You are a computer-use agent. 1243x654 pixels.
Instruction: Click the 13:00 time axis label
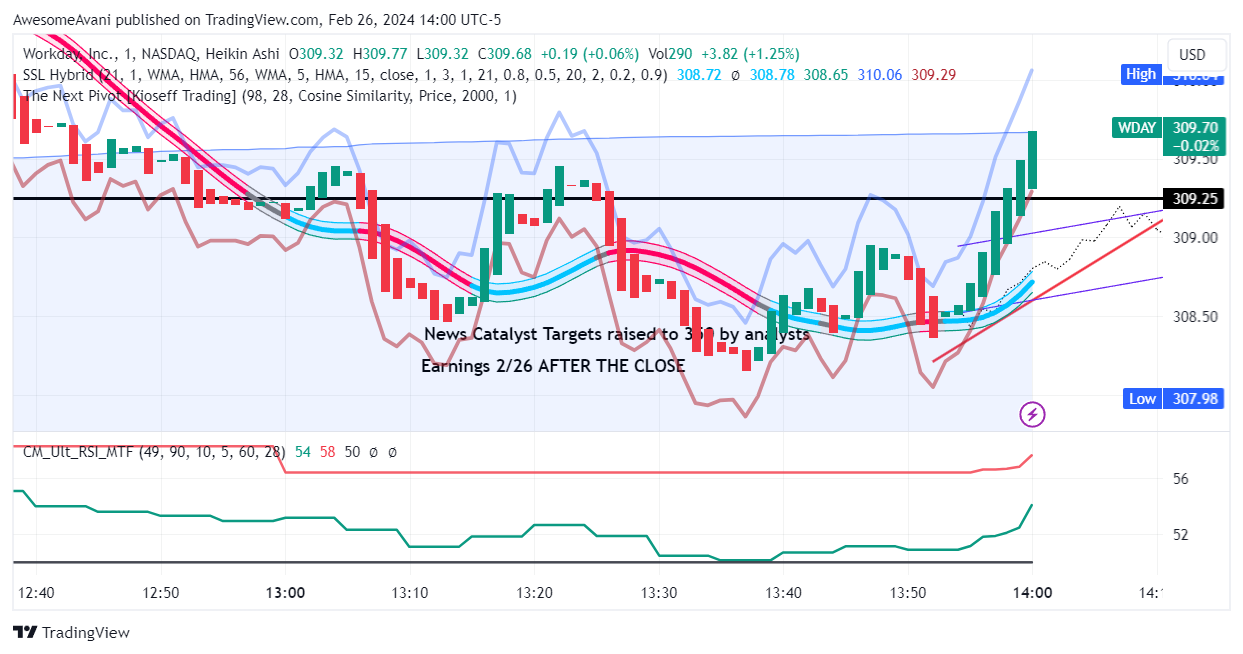pyautogui.click(x=285, y=593)
